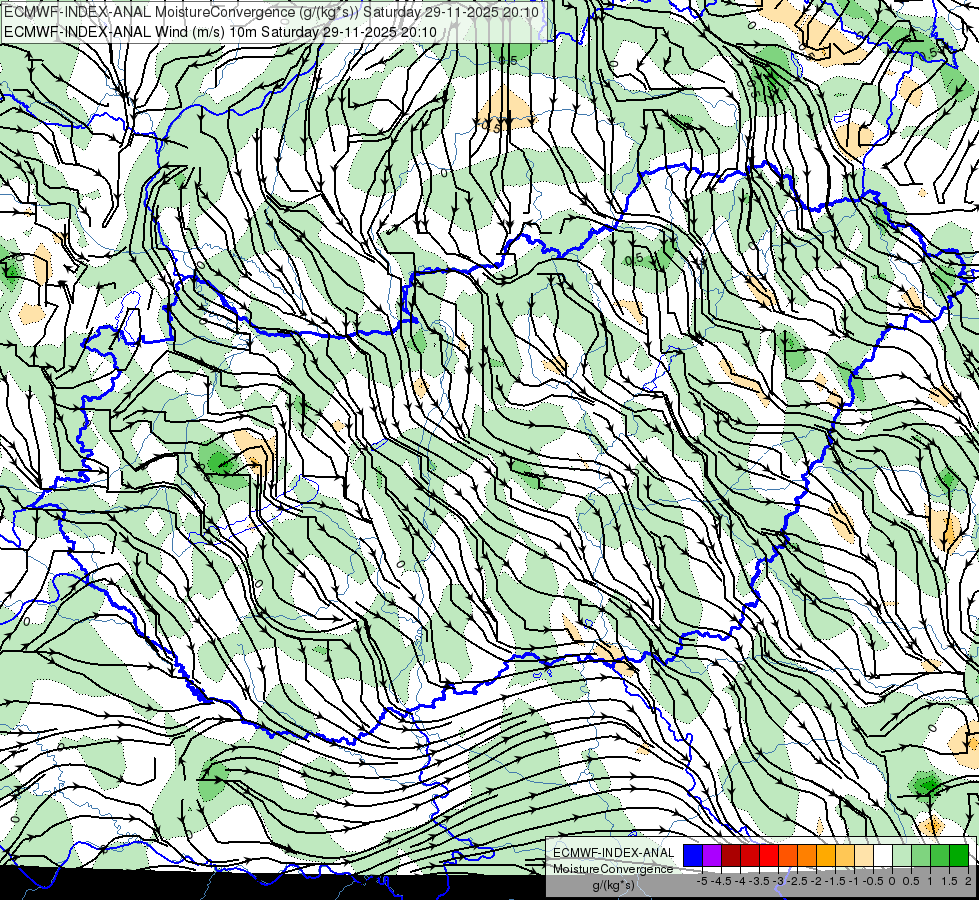Screen dimensions: 979x900
Task: Click 'MoistureConvergence' label in the legend box
Action: (x=613, y=869)
